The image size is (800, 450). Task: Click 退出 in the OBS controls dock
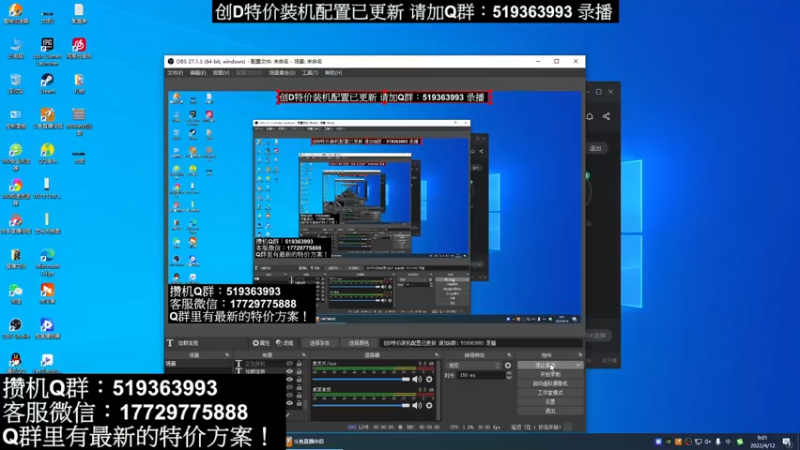click(x=550, y=411)
